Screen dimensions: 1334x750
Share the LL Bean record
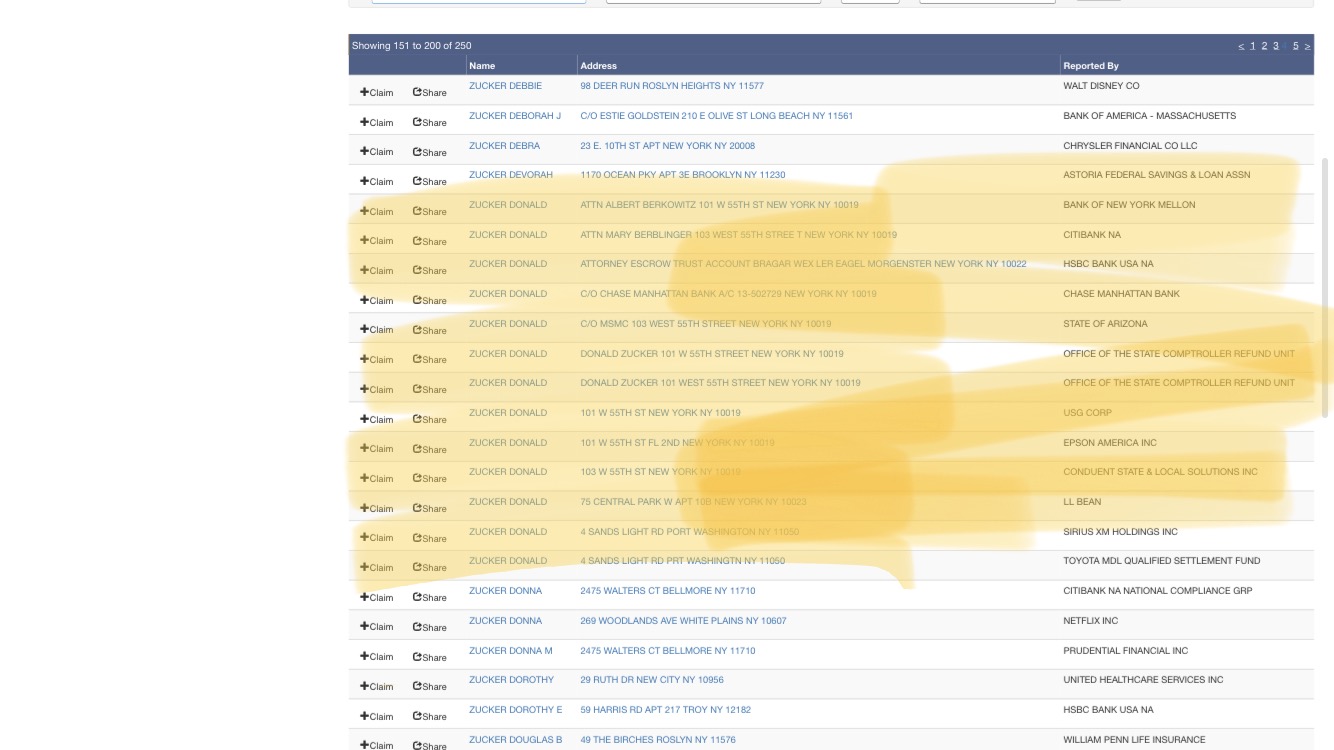coord(430,508)
